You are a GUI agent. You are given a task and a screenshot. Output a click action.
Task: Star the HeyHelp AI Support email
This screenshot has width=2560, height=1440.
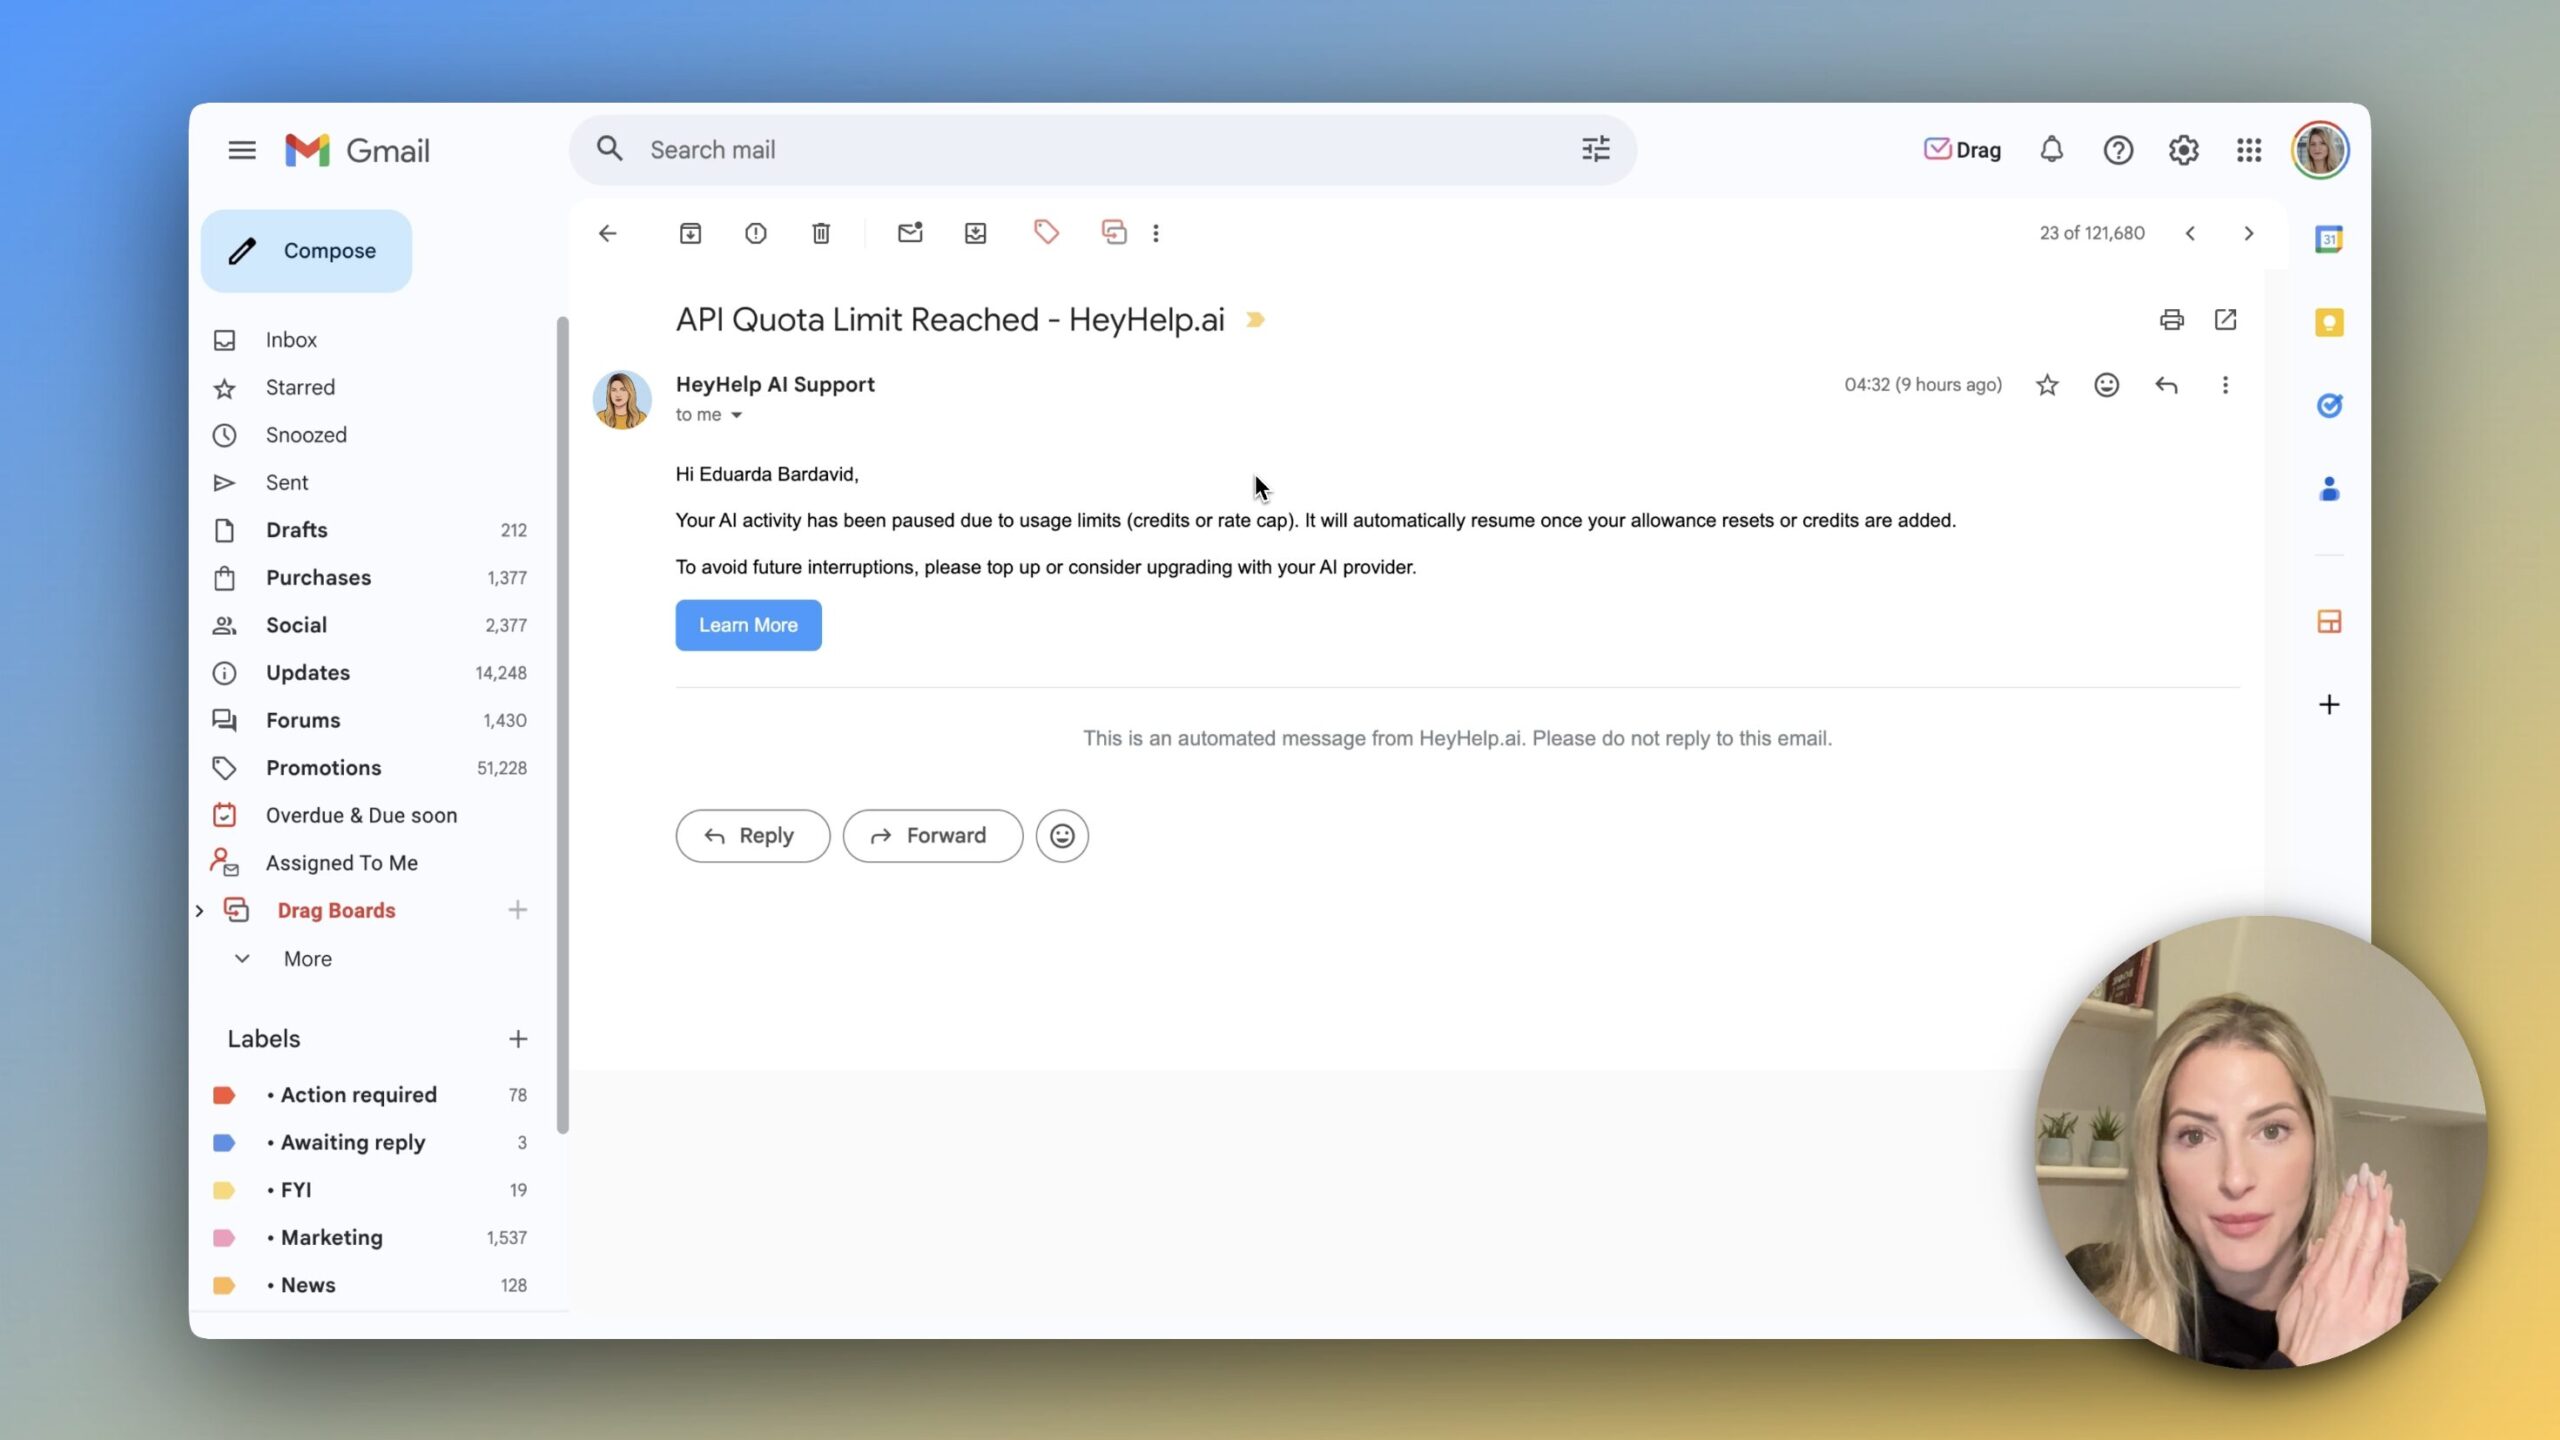click(2046, 385)
